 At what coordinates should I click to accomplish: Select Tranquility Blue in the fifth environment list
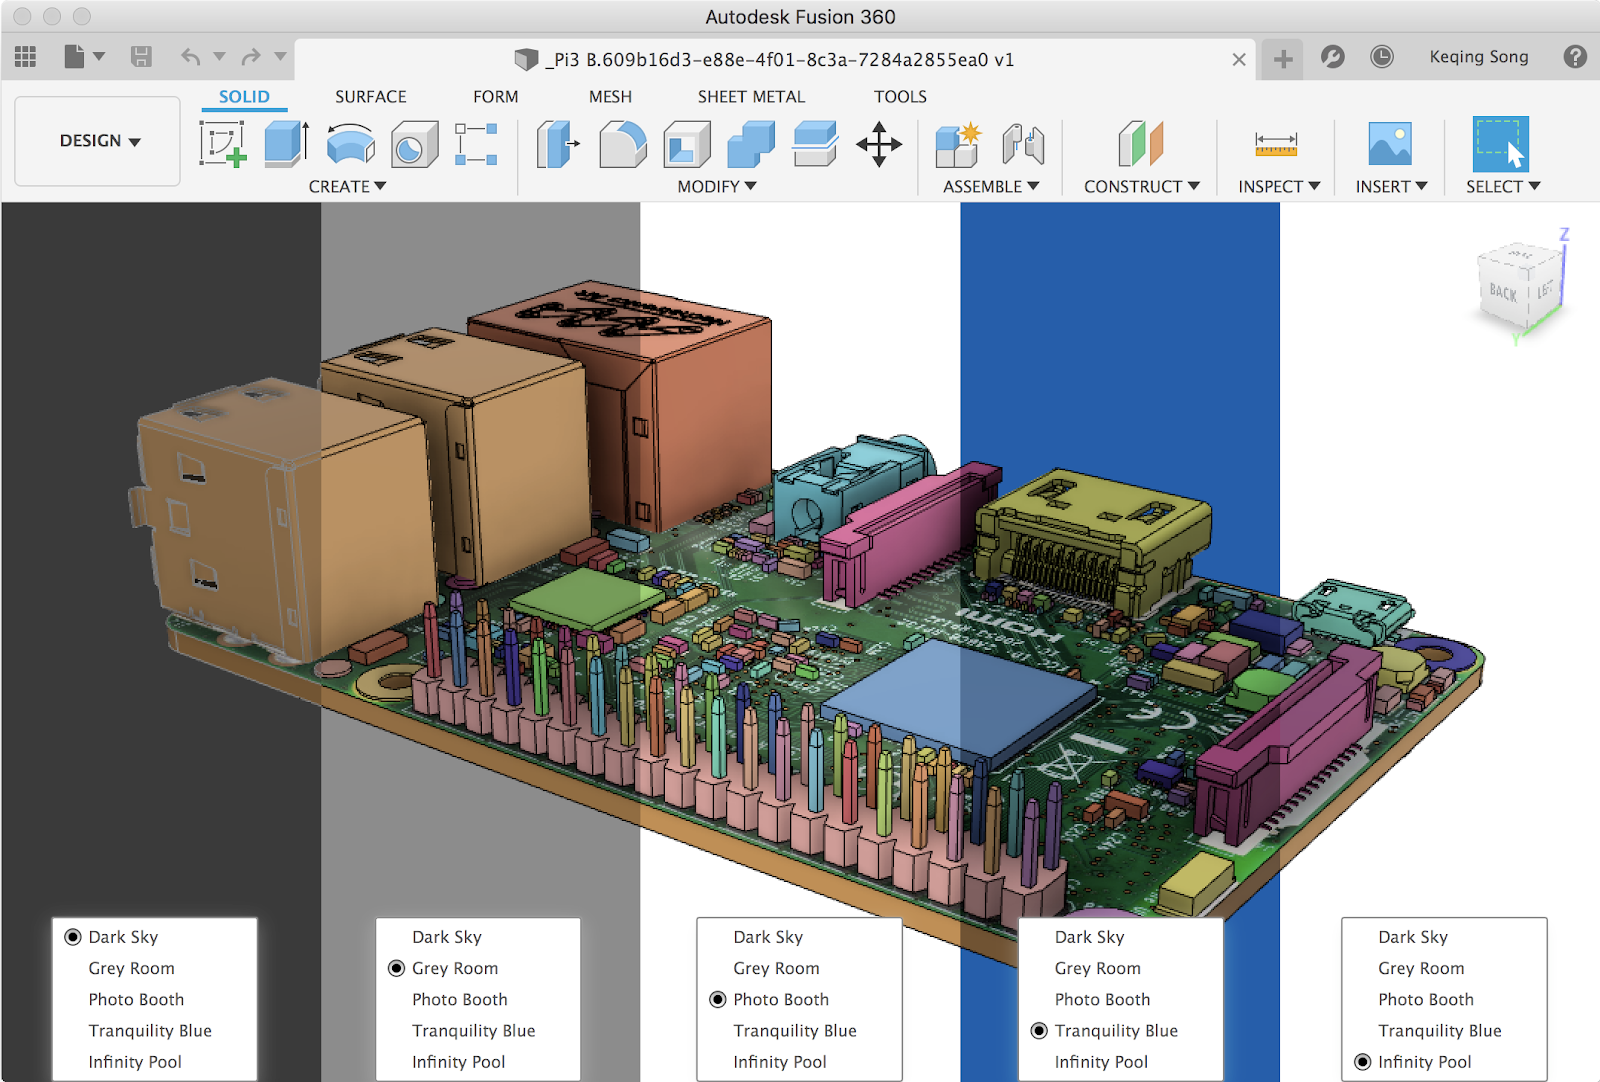tap(1440, 1030)
